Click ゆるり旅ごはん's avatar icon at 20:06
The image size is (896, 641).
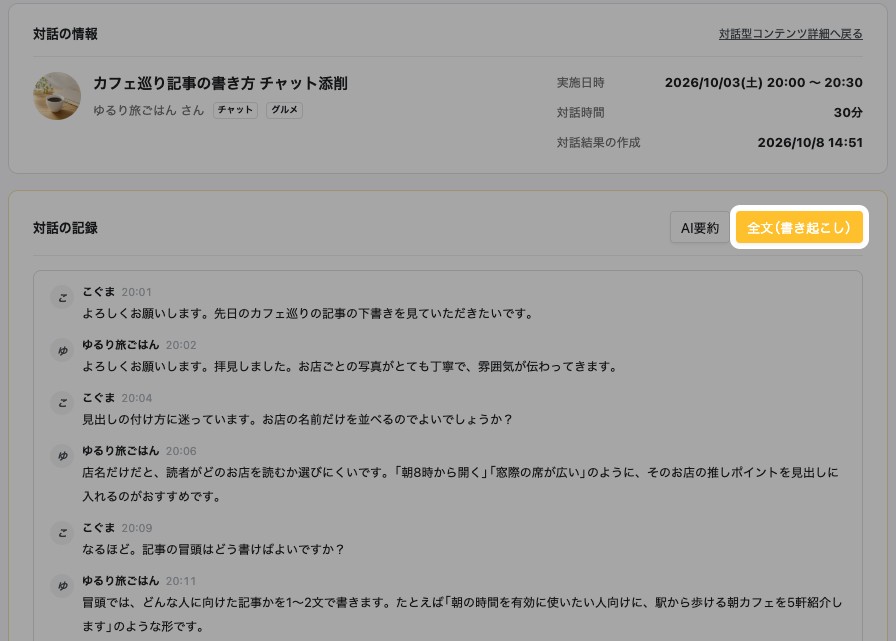pos(62,456)
